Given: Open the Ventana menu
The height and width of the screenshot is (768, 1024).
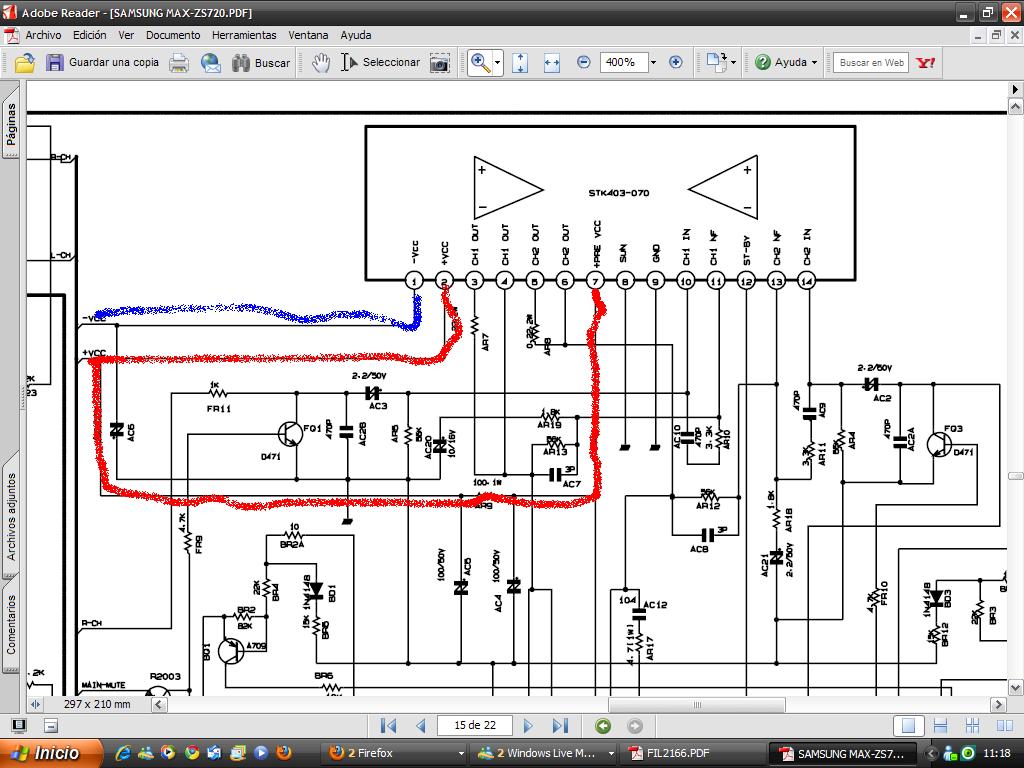Looking at the screenshot, I should 308,35.
